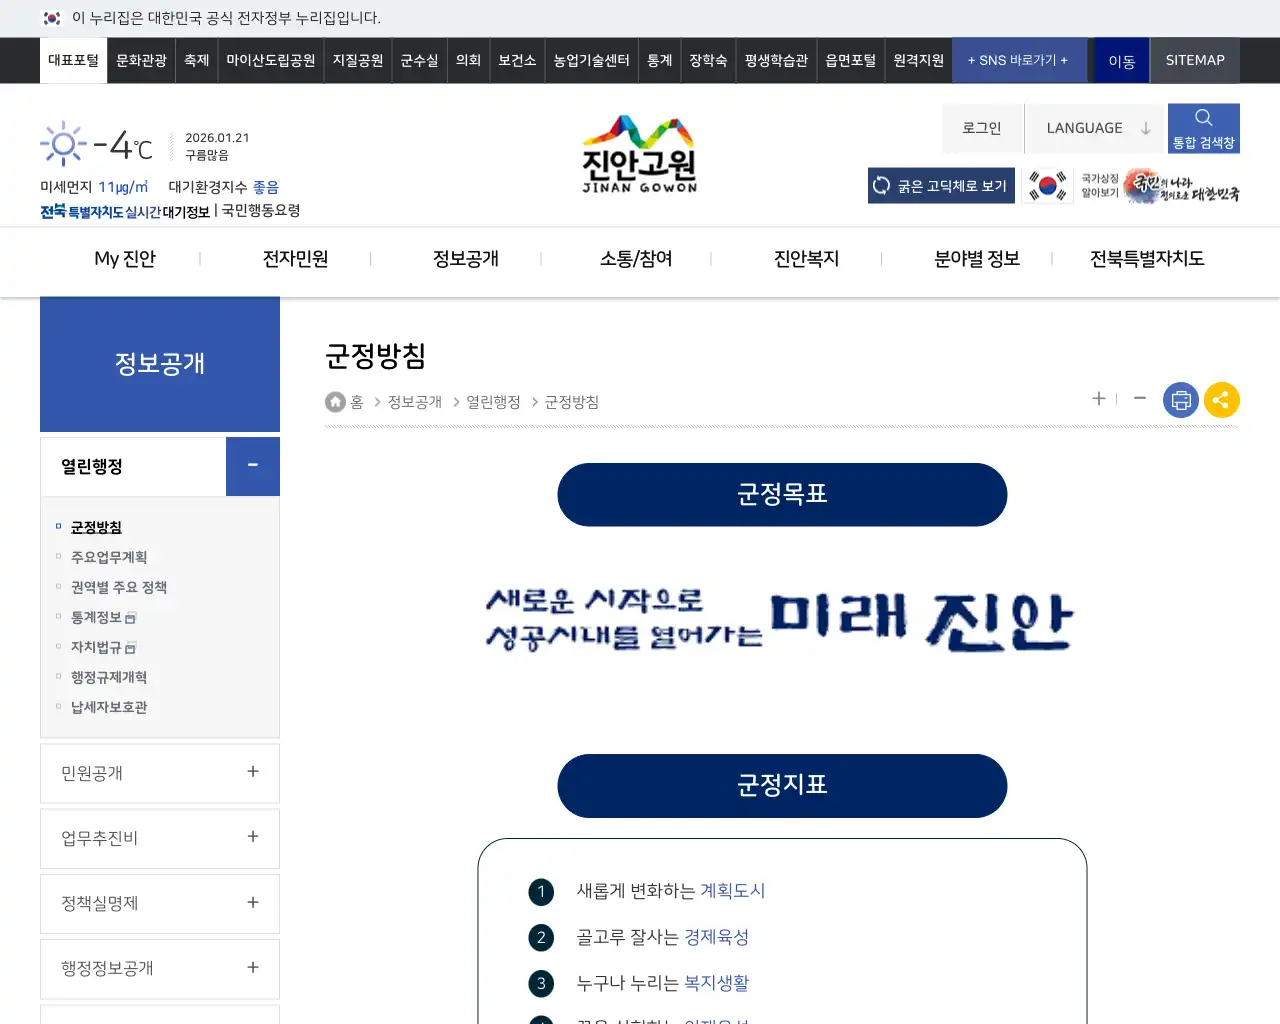Enable bold Gothic font view 굵은 고딕체로 보기

point(940,185)
